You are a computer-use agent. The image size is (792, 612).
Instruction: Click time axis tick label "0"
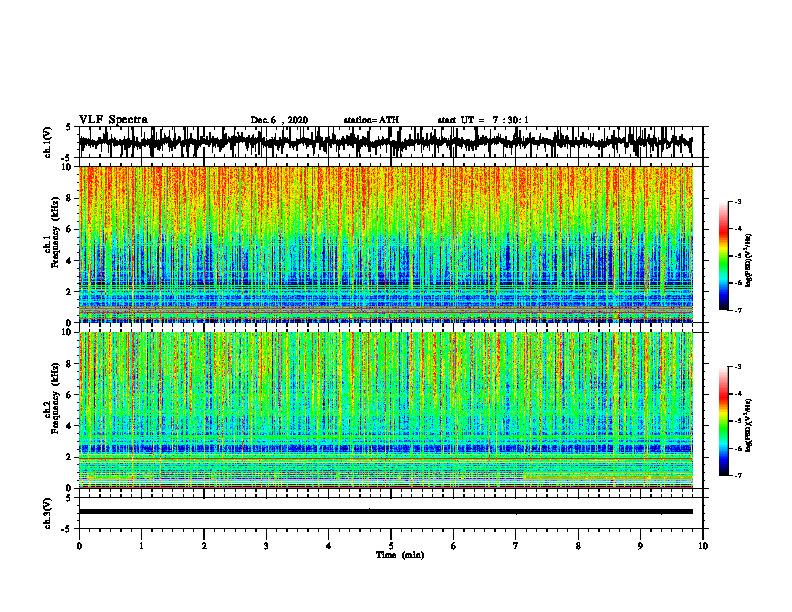coord(79,546)
